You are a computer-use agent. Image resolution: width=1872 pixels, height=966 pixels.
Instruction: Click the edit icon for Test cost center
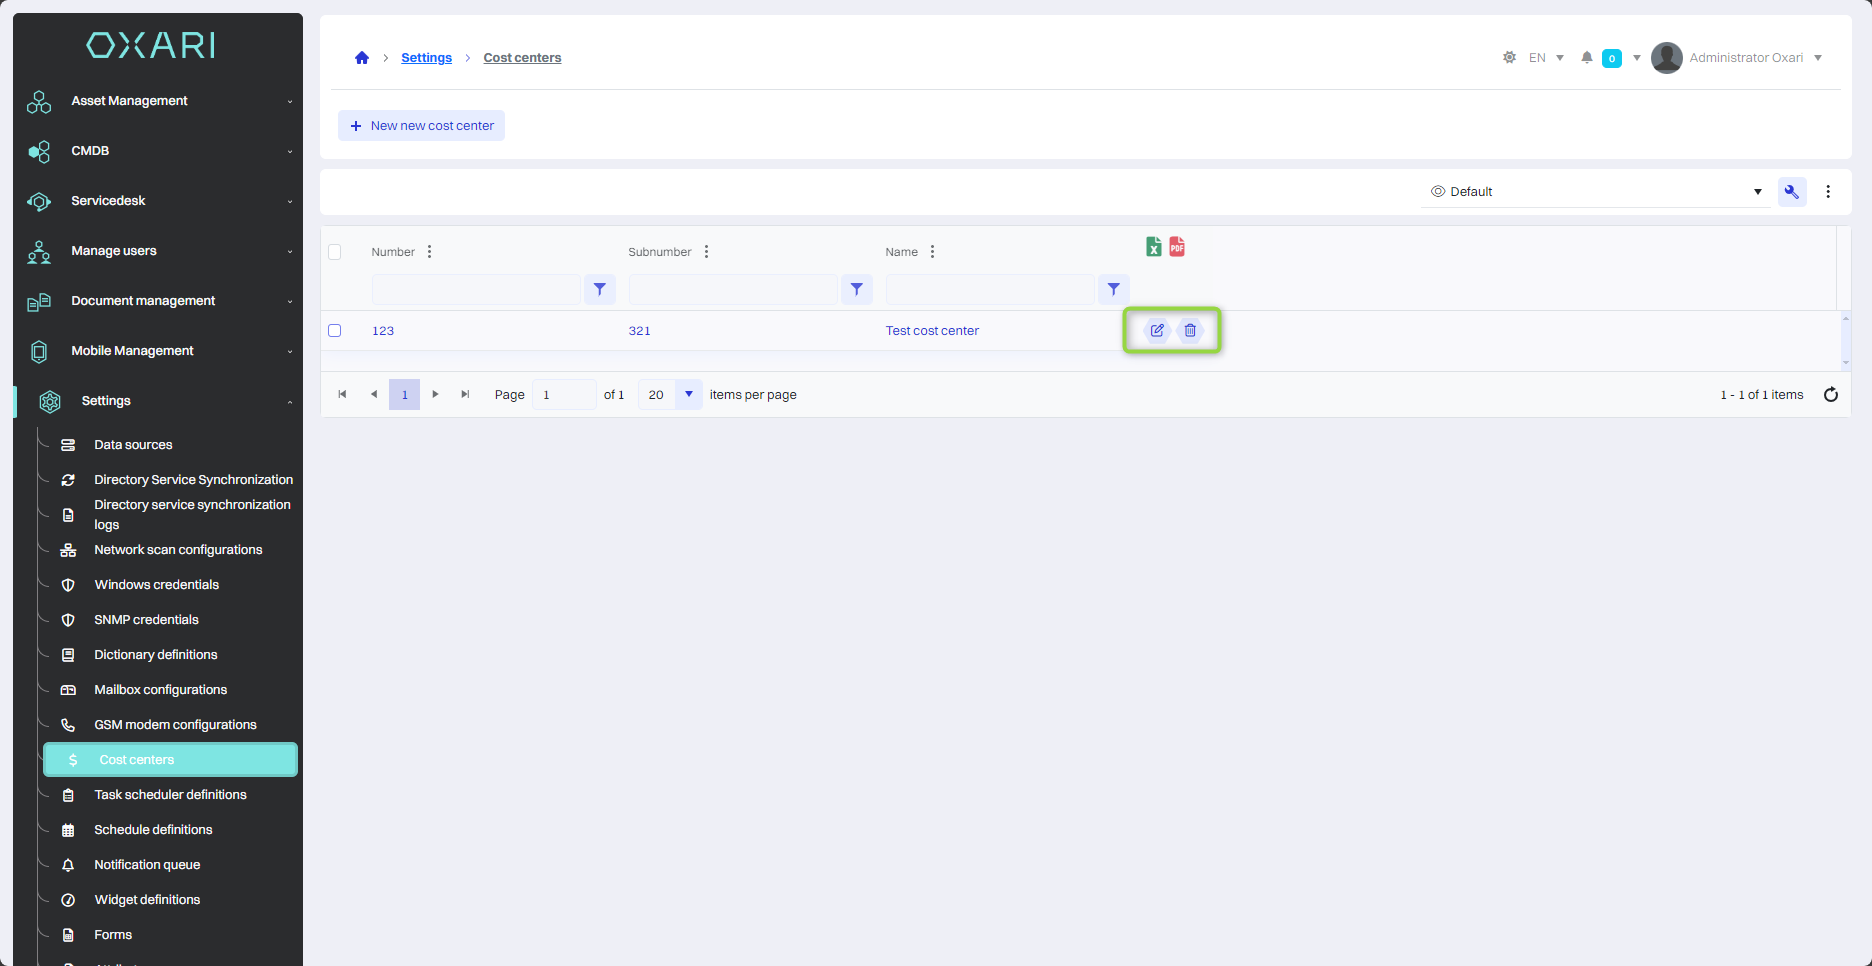click(1157, 331)
